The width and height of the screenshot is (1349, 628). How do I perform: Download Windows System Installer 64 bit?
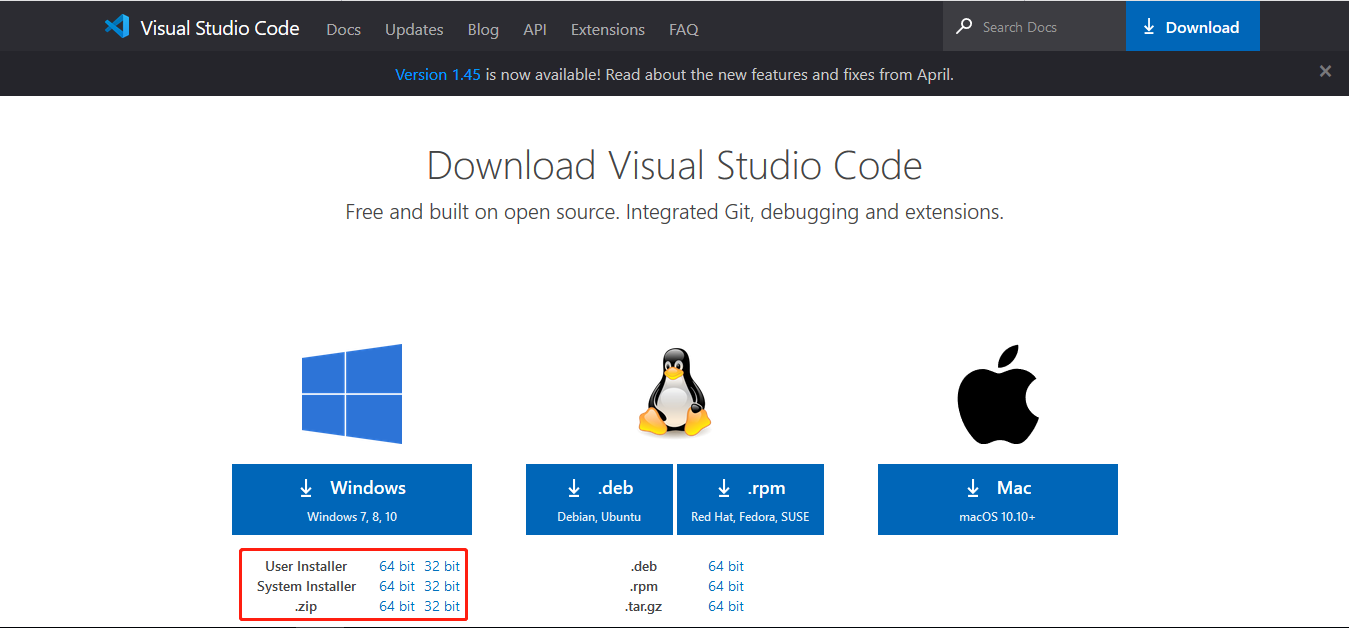pos(397,586)
